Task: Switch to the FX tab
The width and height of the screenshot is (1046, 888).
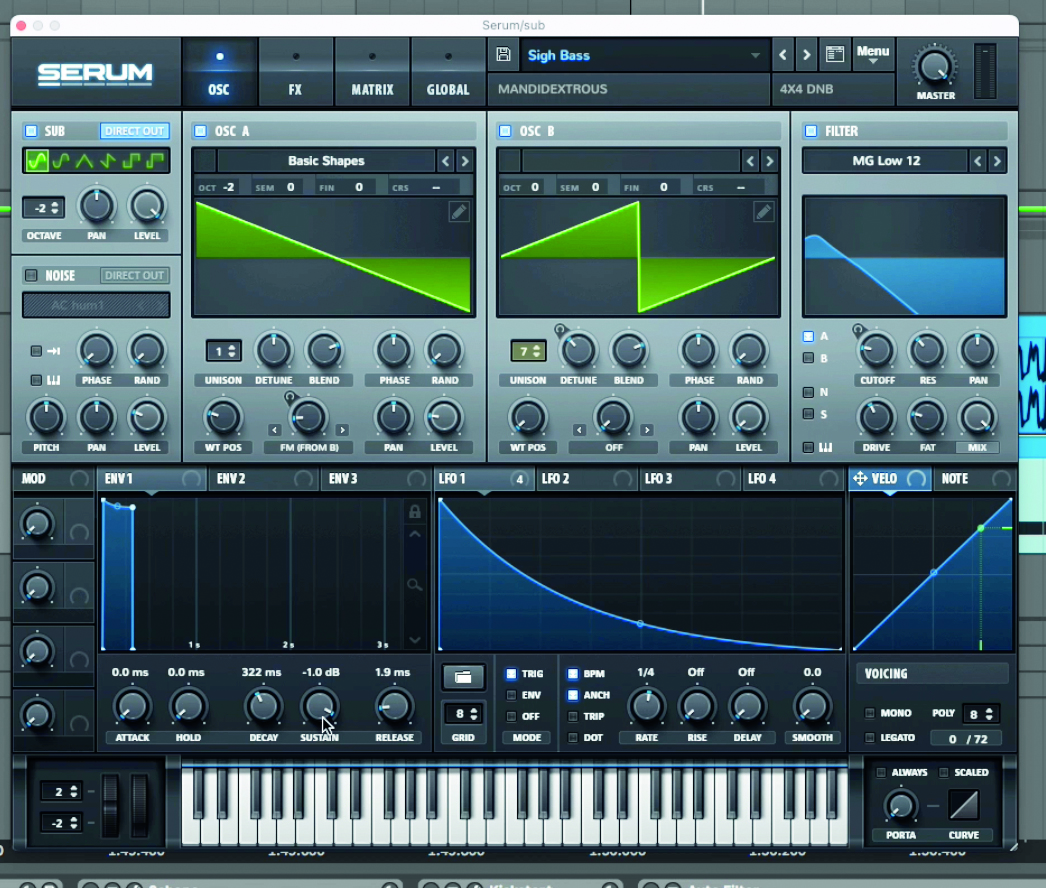Action: (296, 73)
